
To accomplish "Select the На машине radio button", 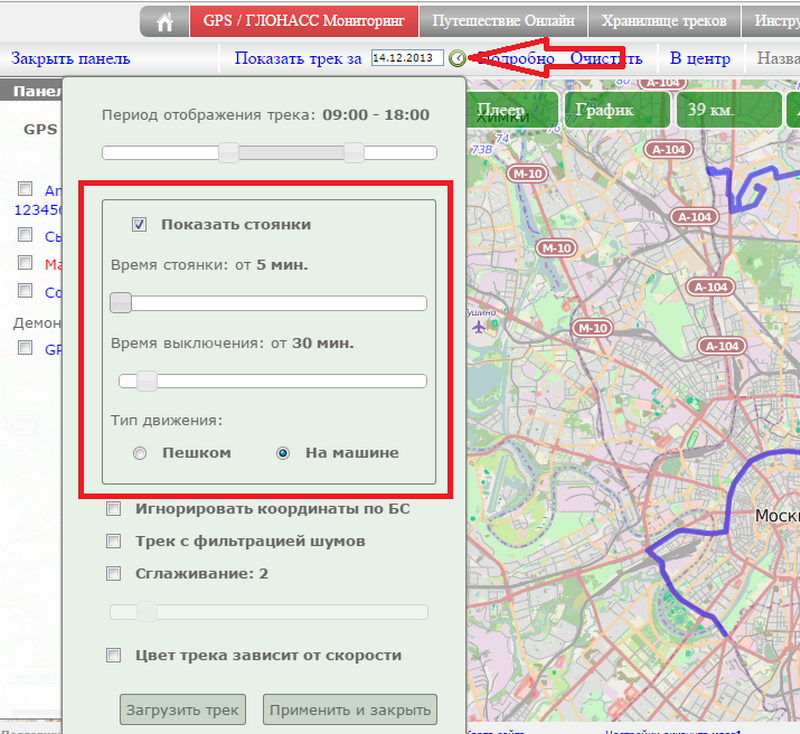I will coord(283,453).
